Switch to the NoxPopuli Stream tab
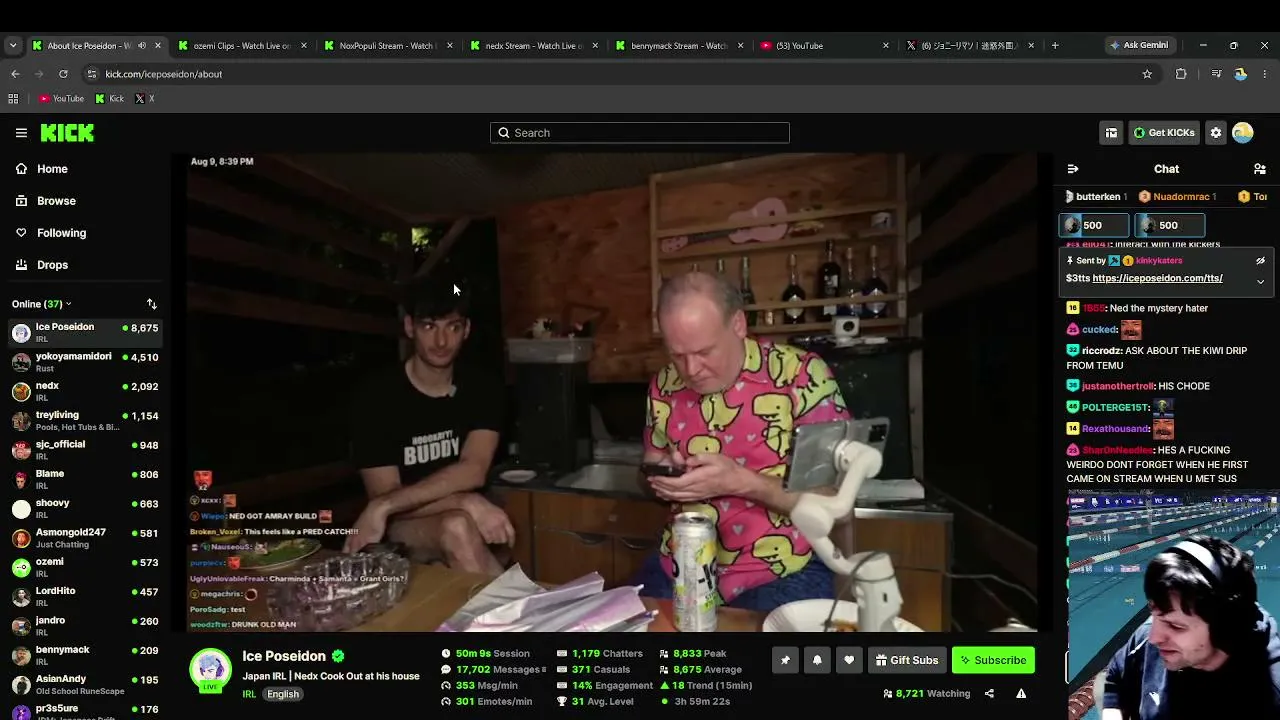The image size is (1280, 720). tap(388, 45)
